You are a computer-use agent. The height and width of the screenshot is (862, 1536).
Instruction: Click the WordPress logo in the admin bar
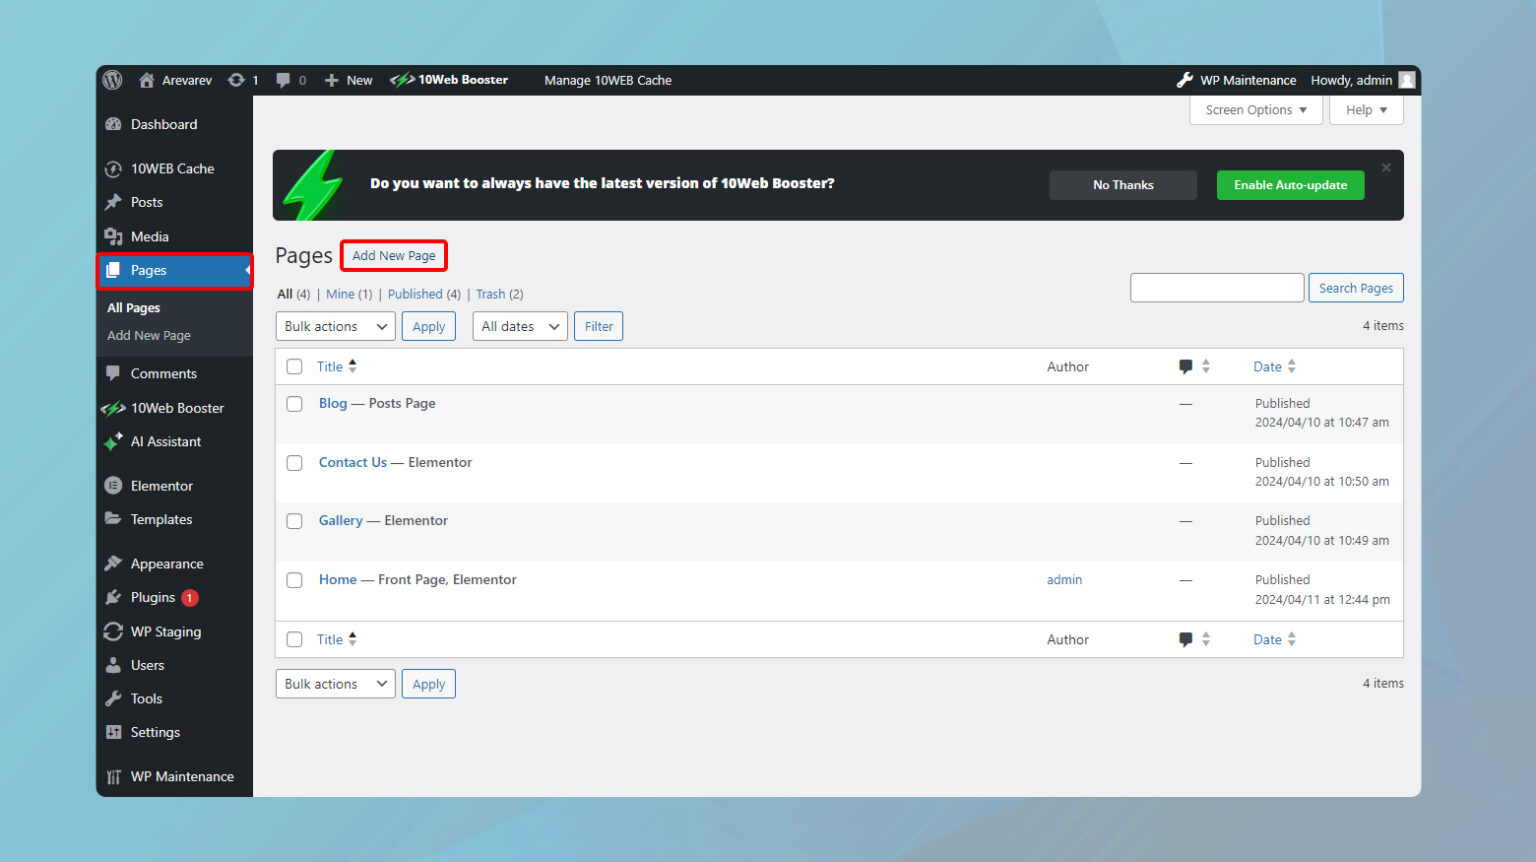tap(112, 80)
